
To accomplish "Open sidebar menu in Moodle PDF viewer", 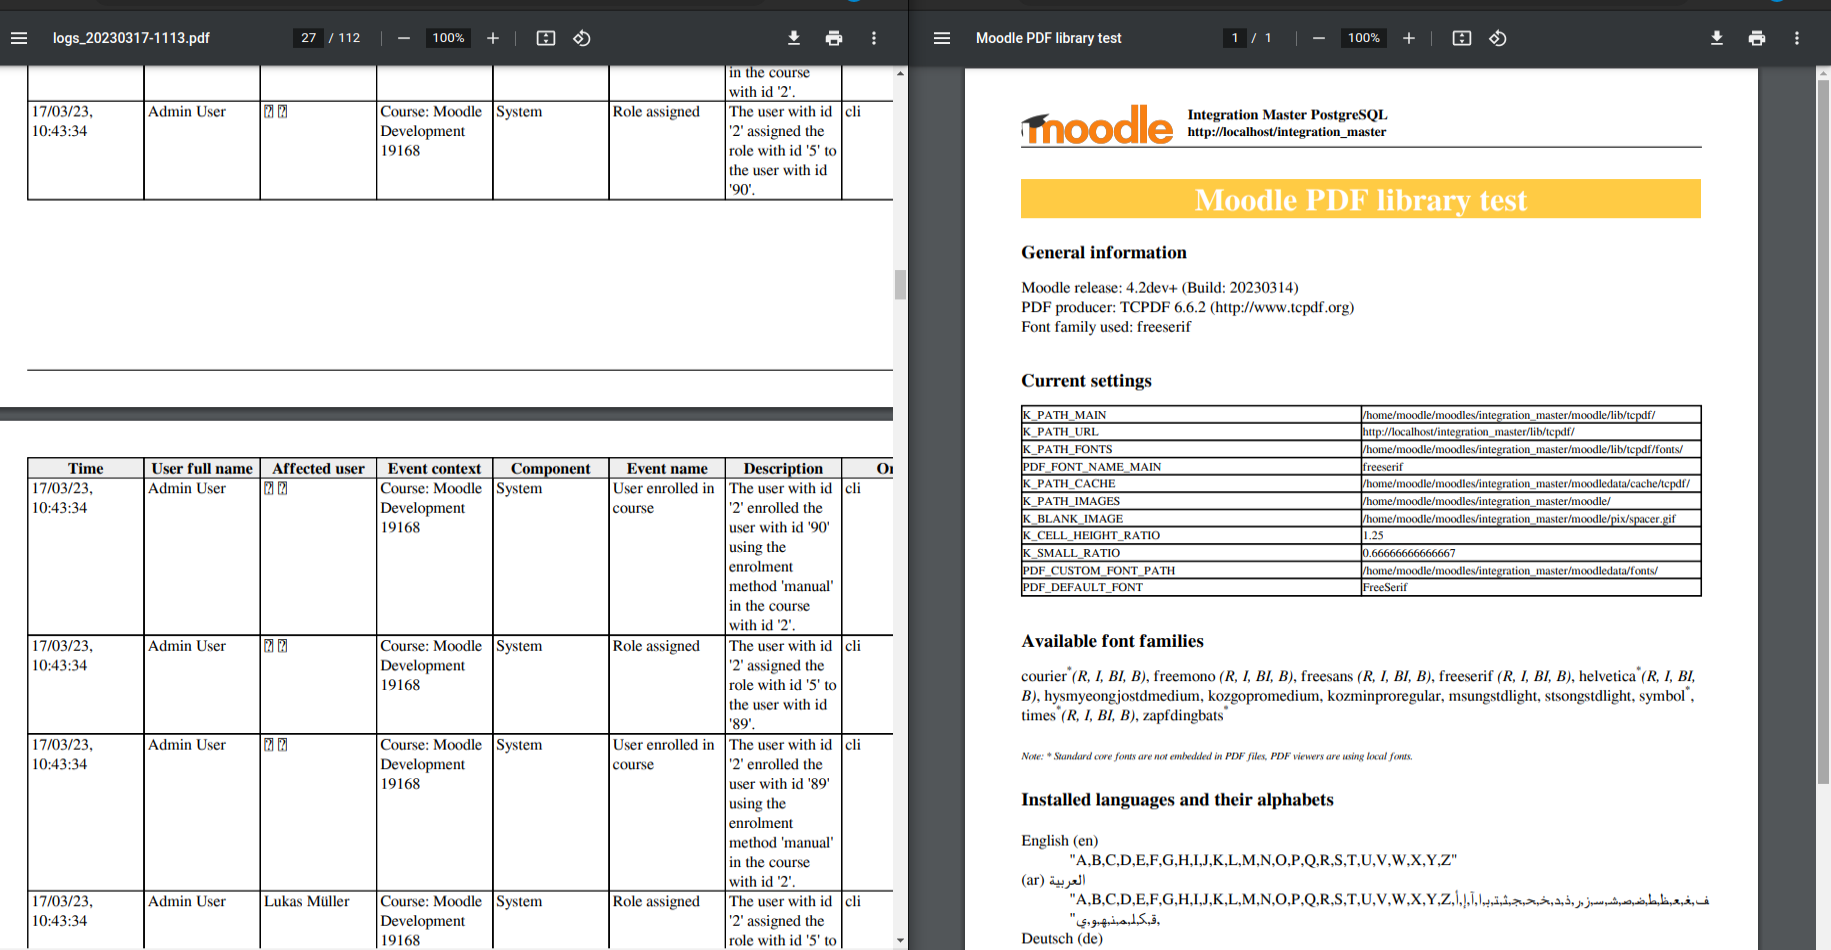I will coord(942,38).
